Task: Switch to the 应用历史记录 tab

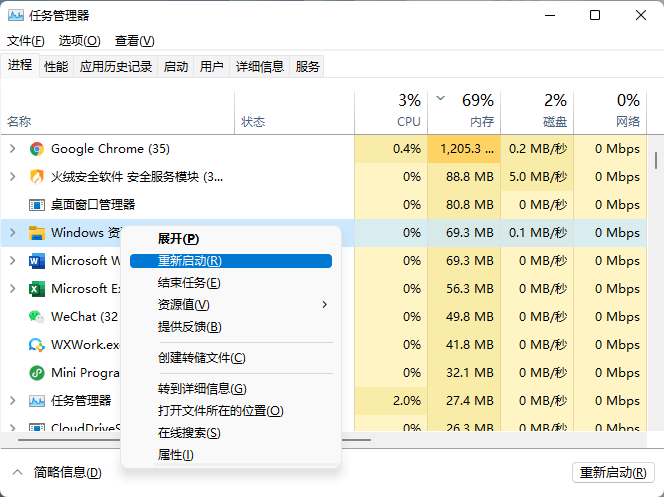Action: point(116,66)
